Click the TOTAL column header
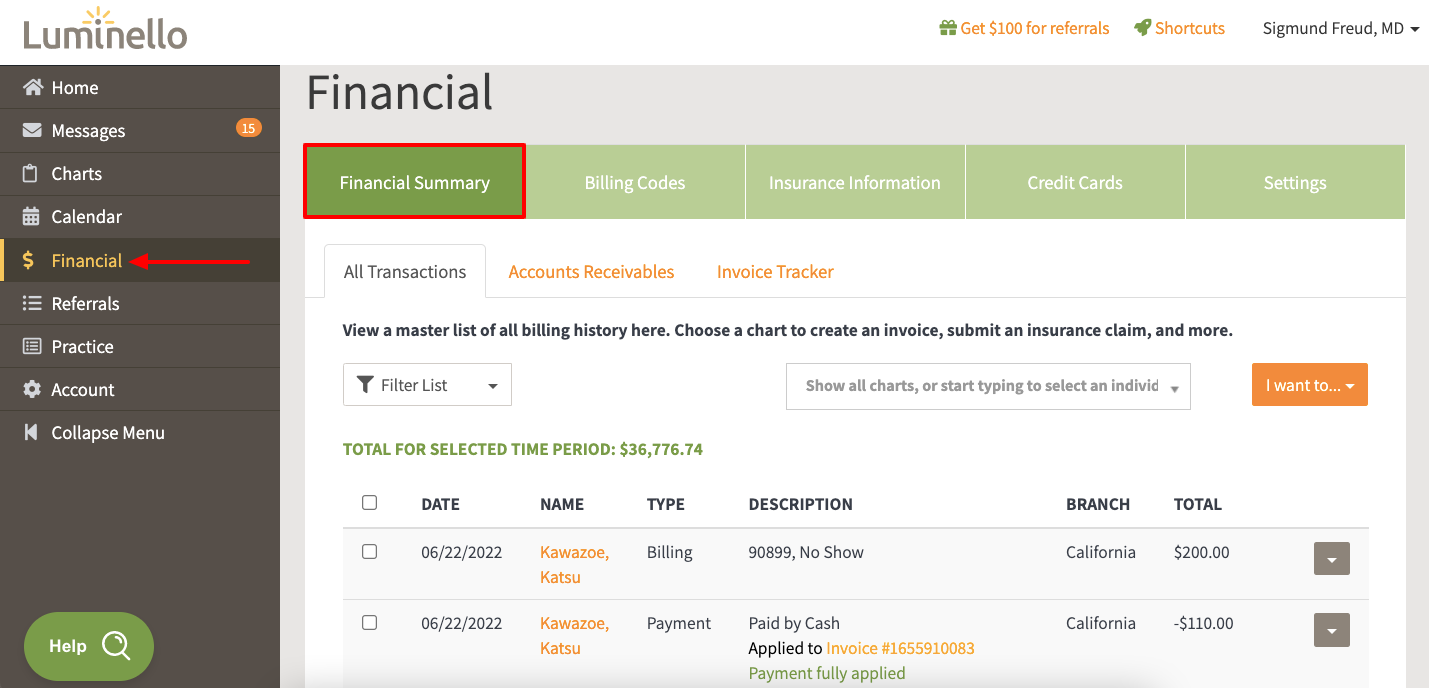 [1198, 504]
